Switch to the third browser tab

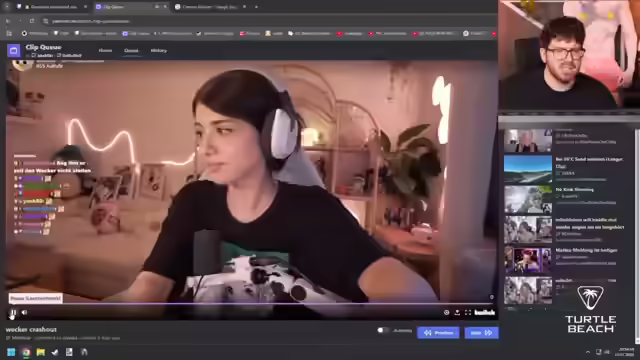point(210,7)
